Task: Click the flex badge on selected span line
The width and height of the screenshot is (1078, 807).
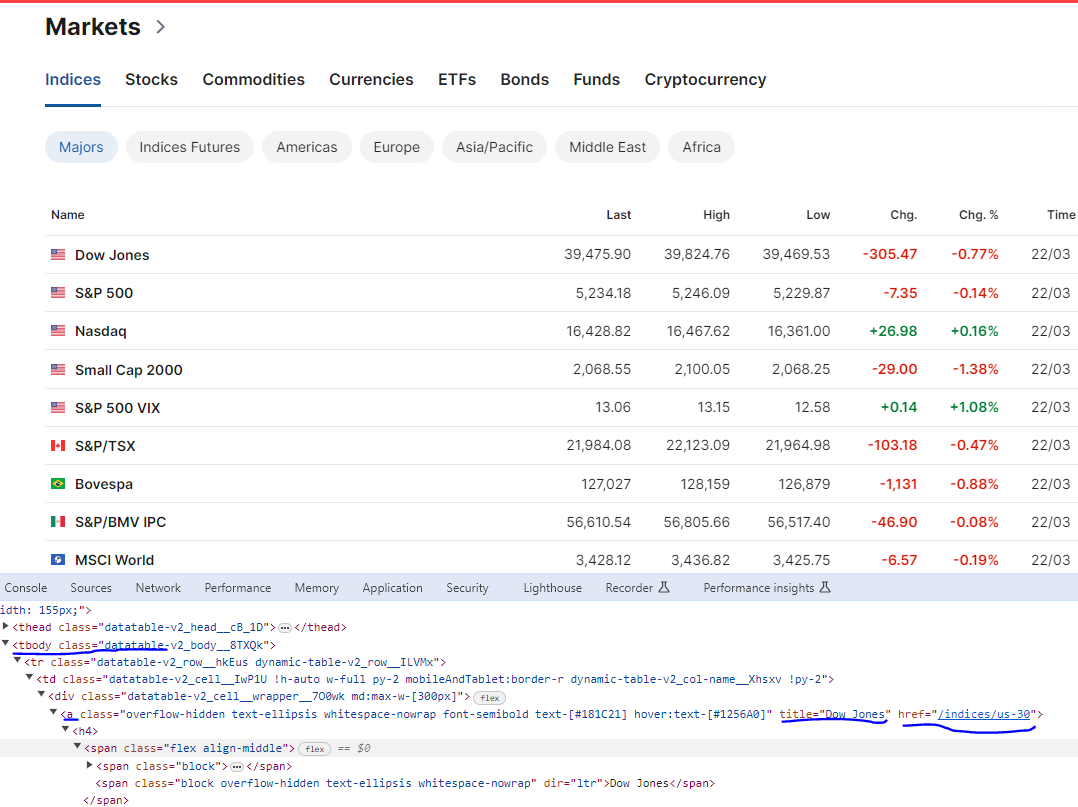Action: tap(314, 749)
